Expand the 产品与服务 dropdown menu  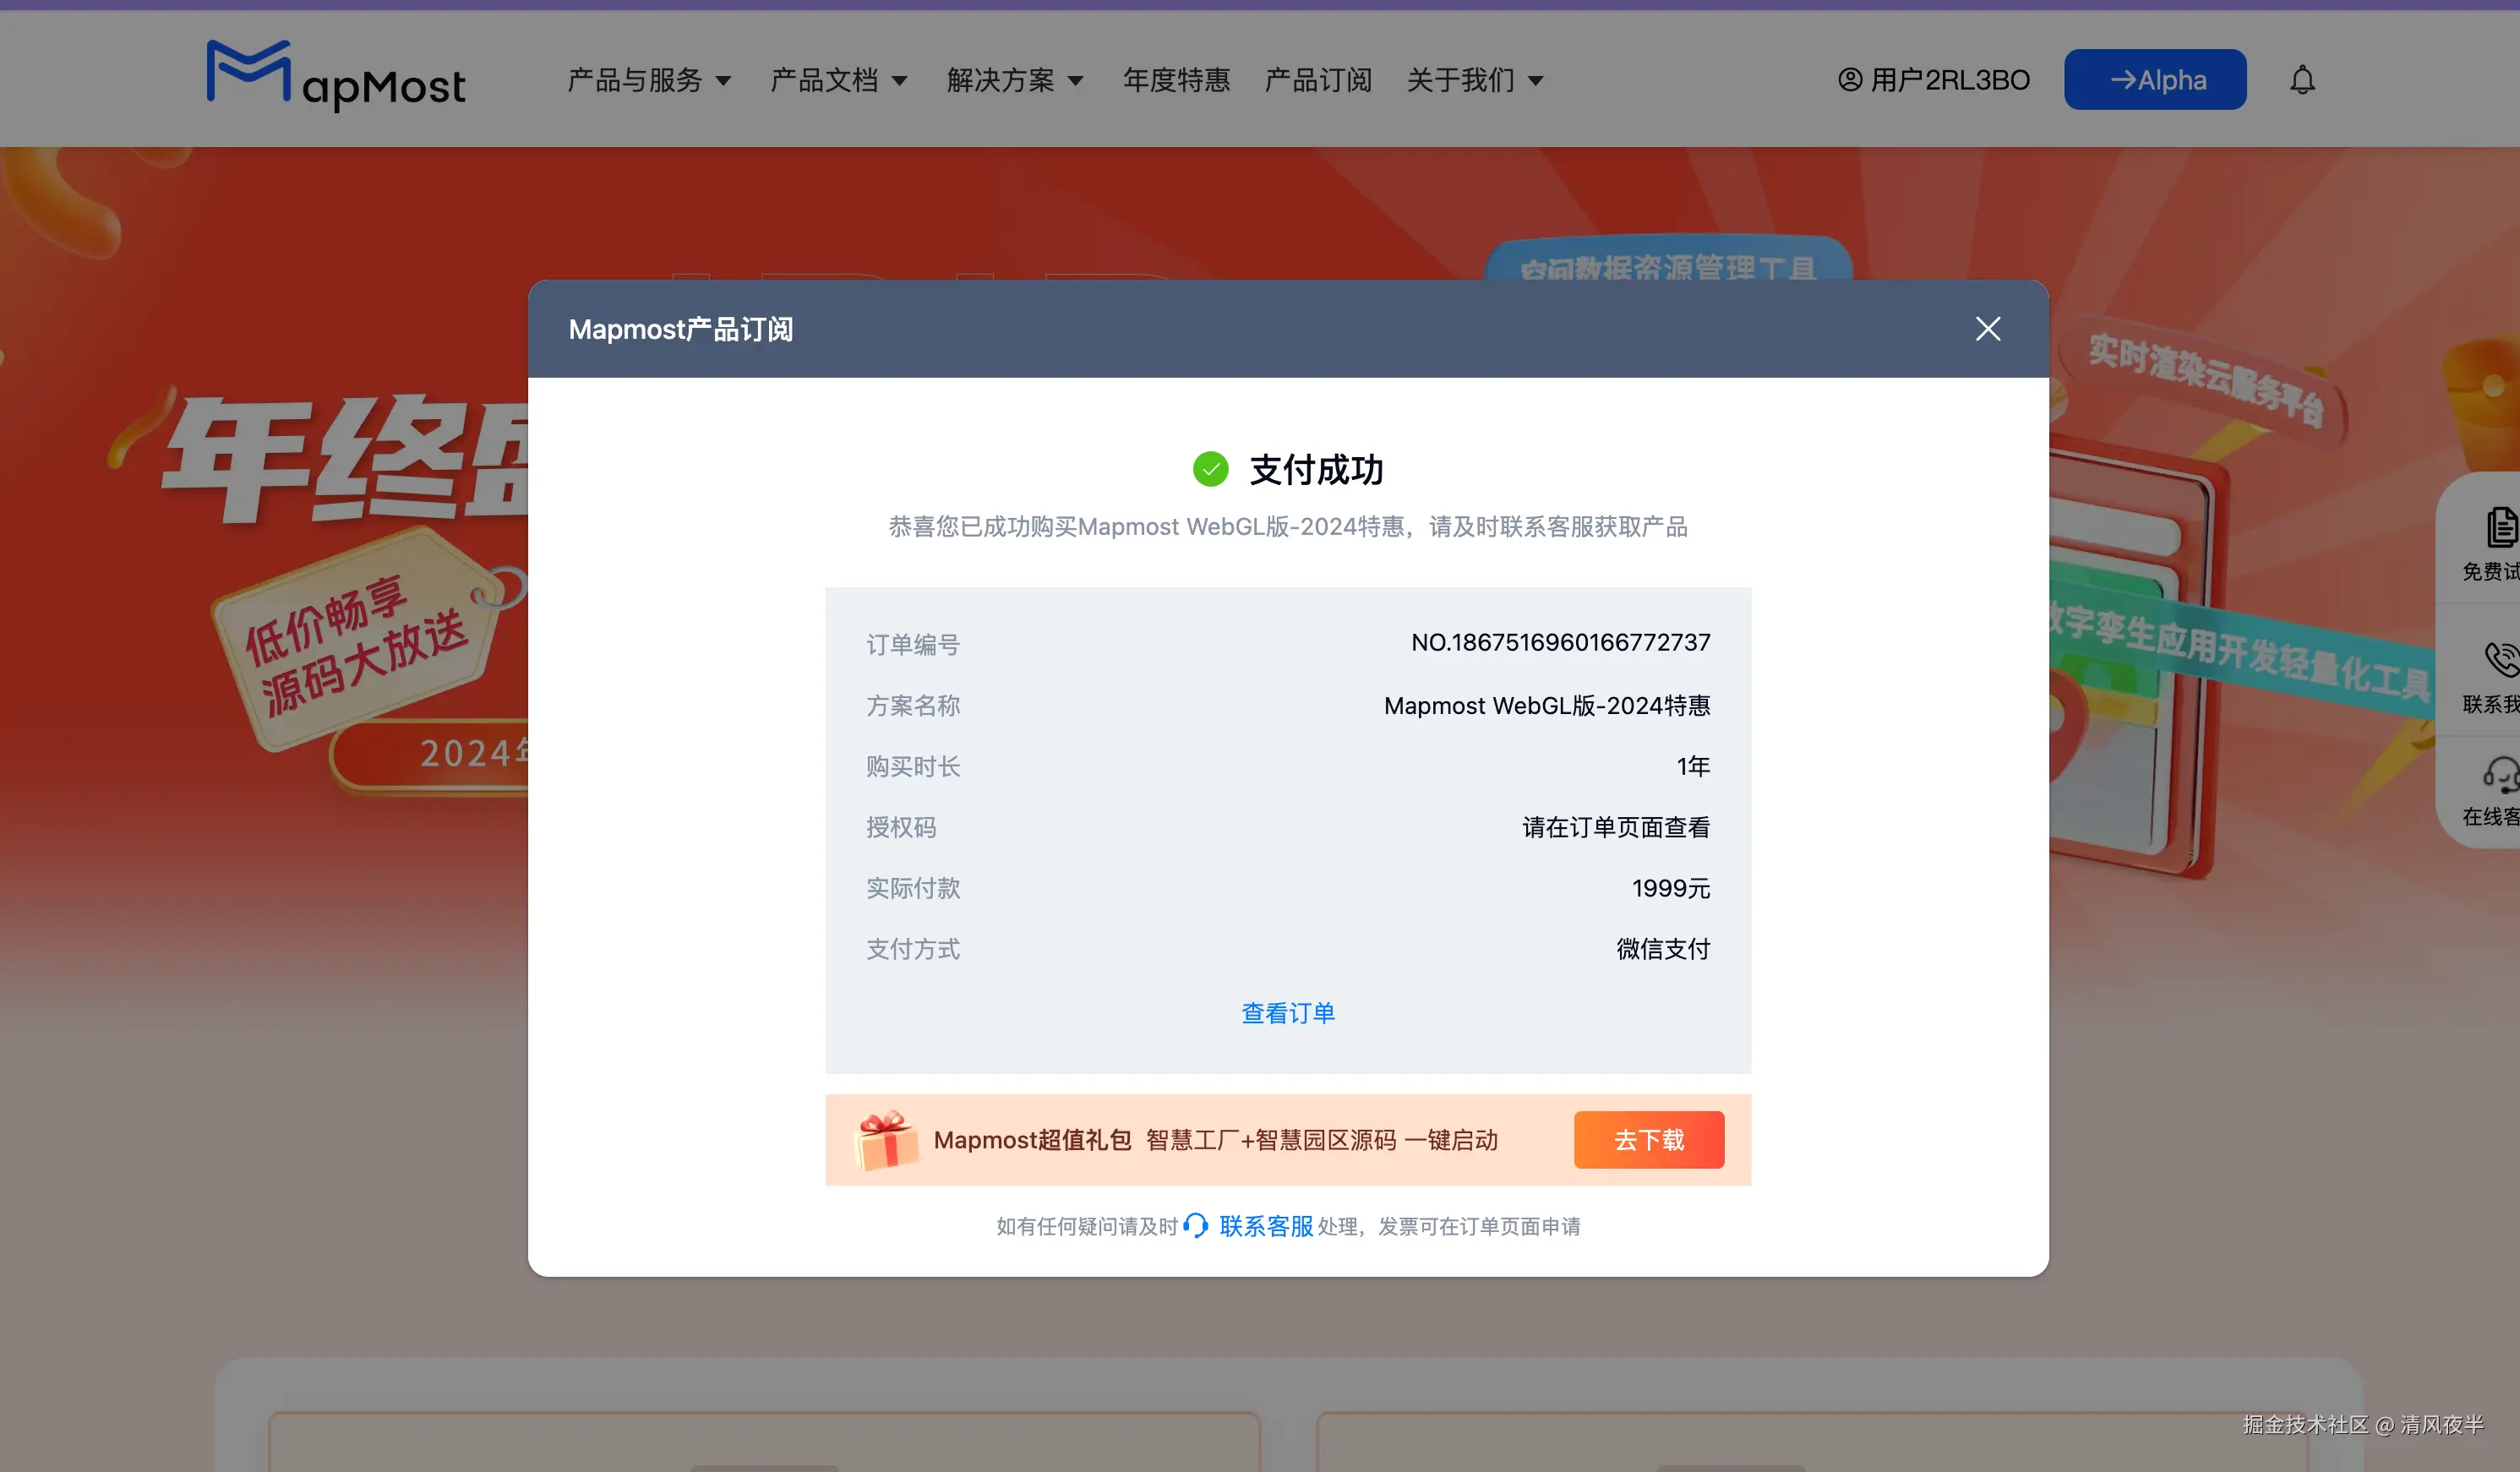649,80
